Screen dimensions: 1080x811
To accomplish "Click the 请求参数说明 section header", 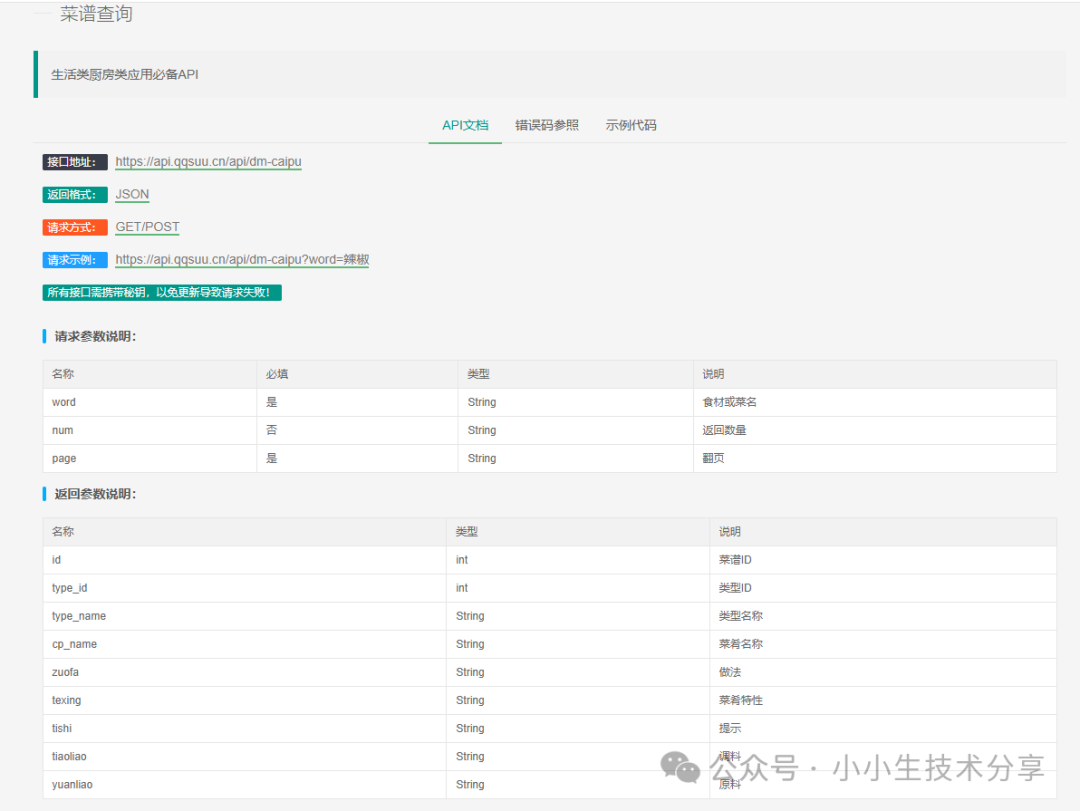I will coord(95,336).
